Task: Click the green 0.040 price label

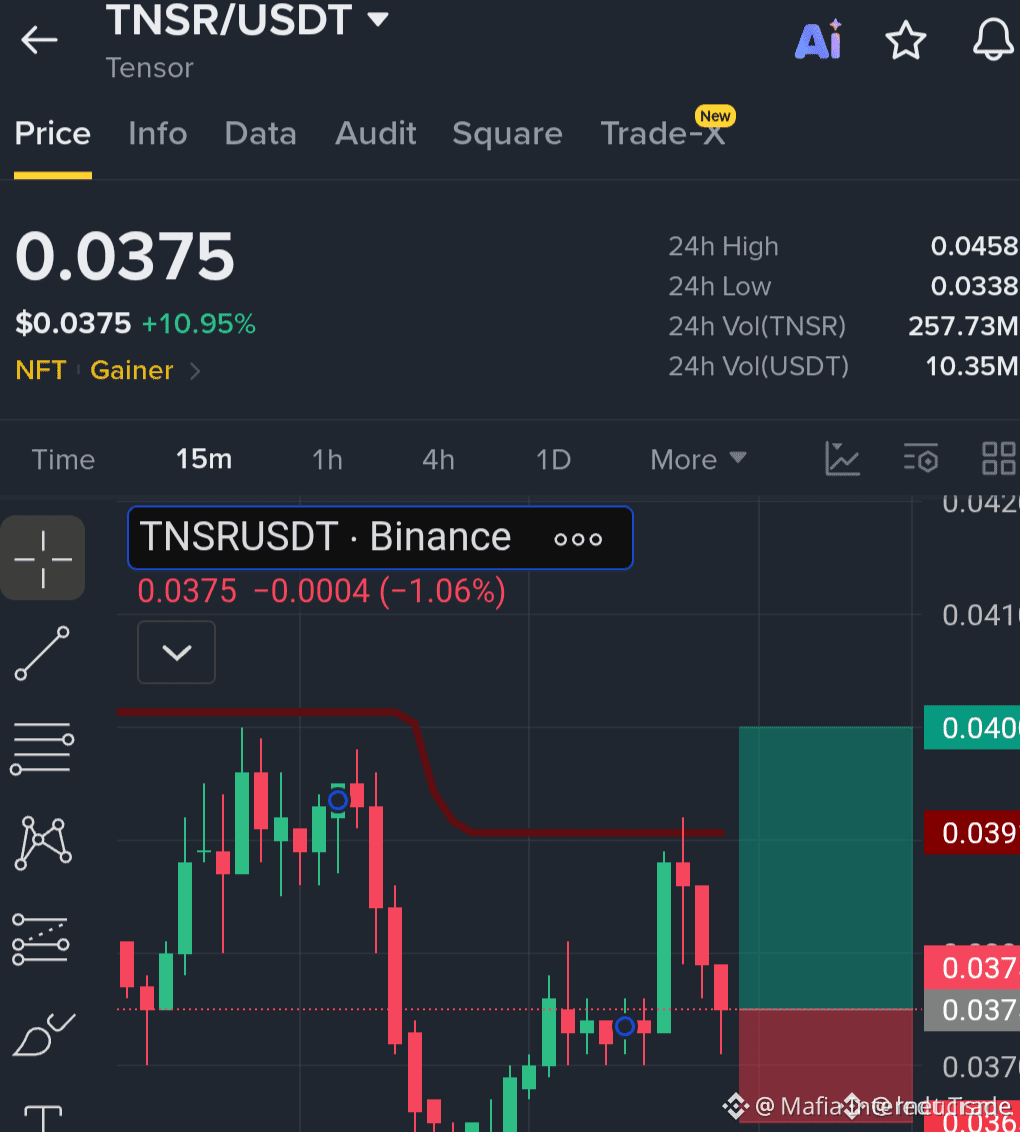Action: pyautogui.click(x=972, y=728)
